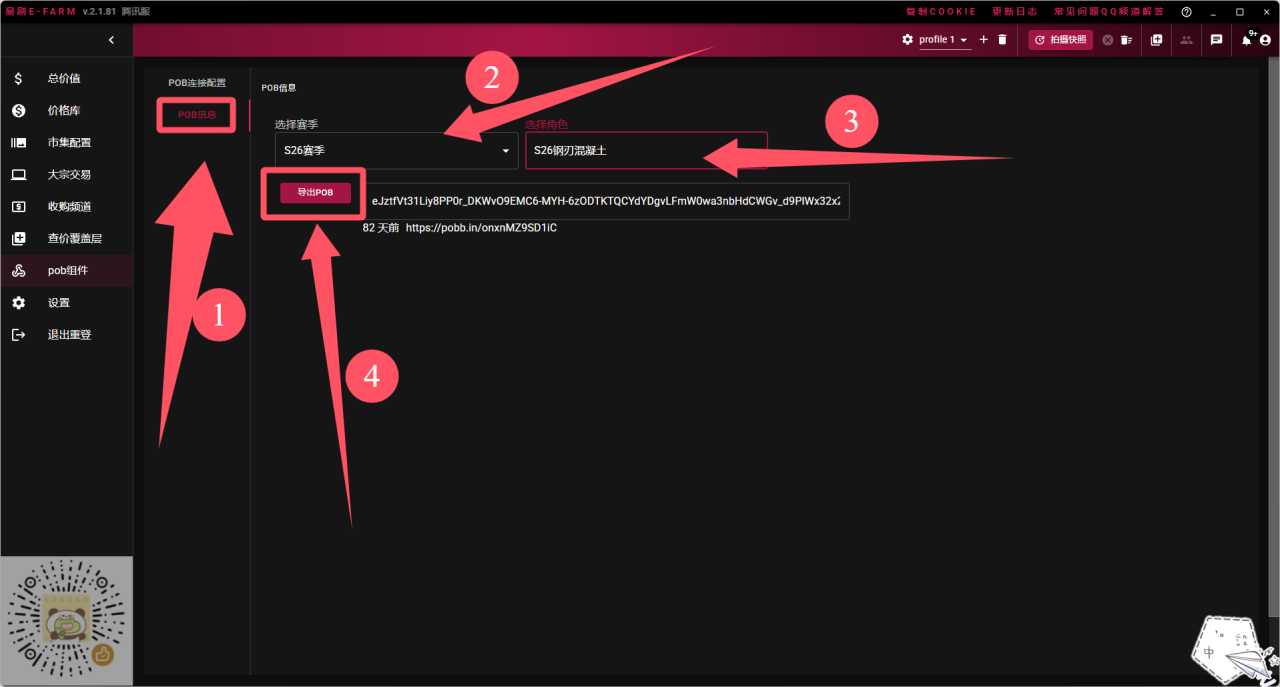Switch to the POB连接配置 tab
This screenshot has width=1280, height=687.
click(197, 82)
